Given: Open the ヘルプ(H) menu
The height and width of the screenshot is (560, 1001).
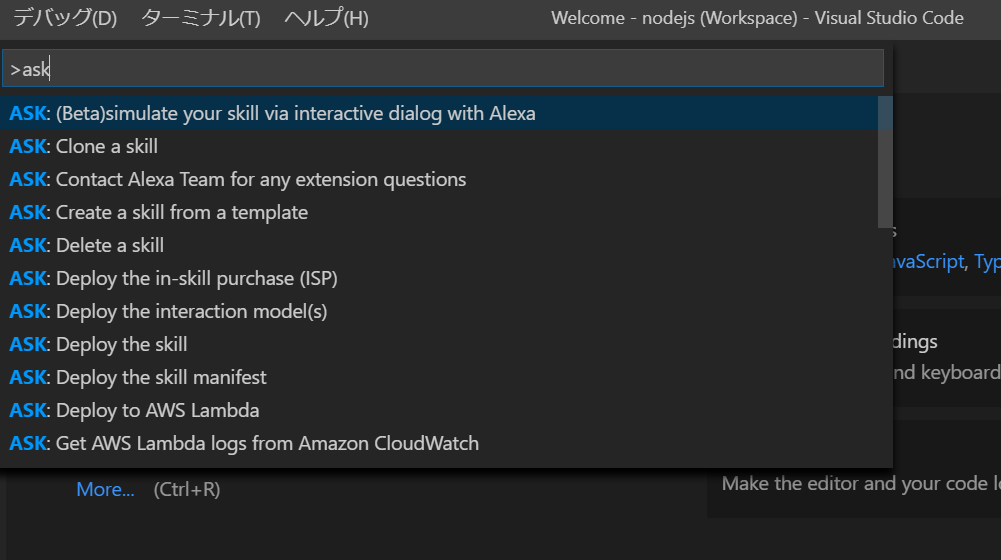Looking at the screenshot, I should click(x=326, y=18).
